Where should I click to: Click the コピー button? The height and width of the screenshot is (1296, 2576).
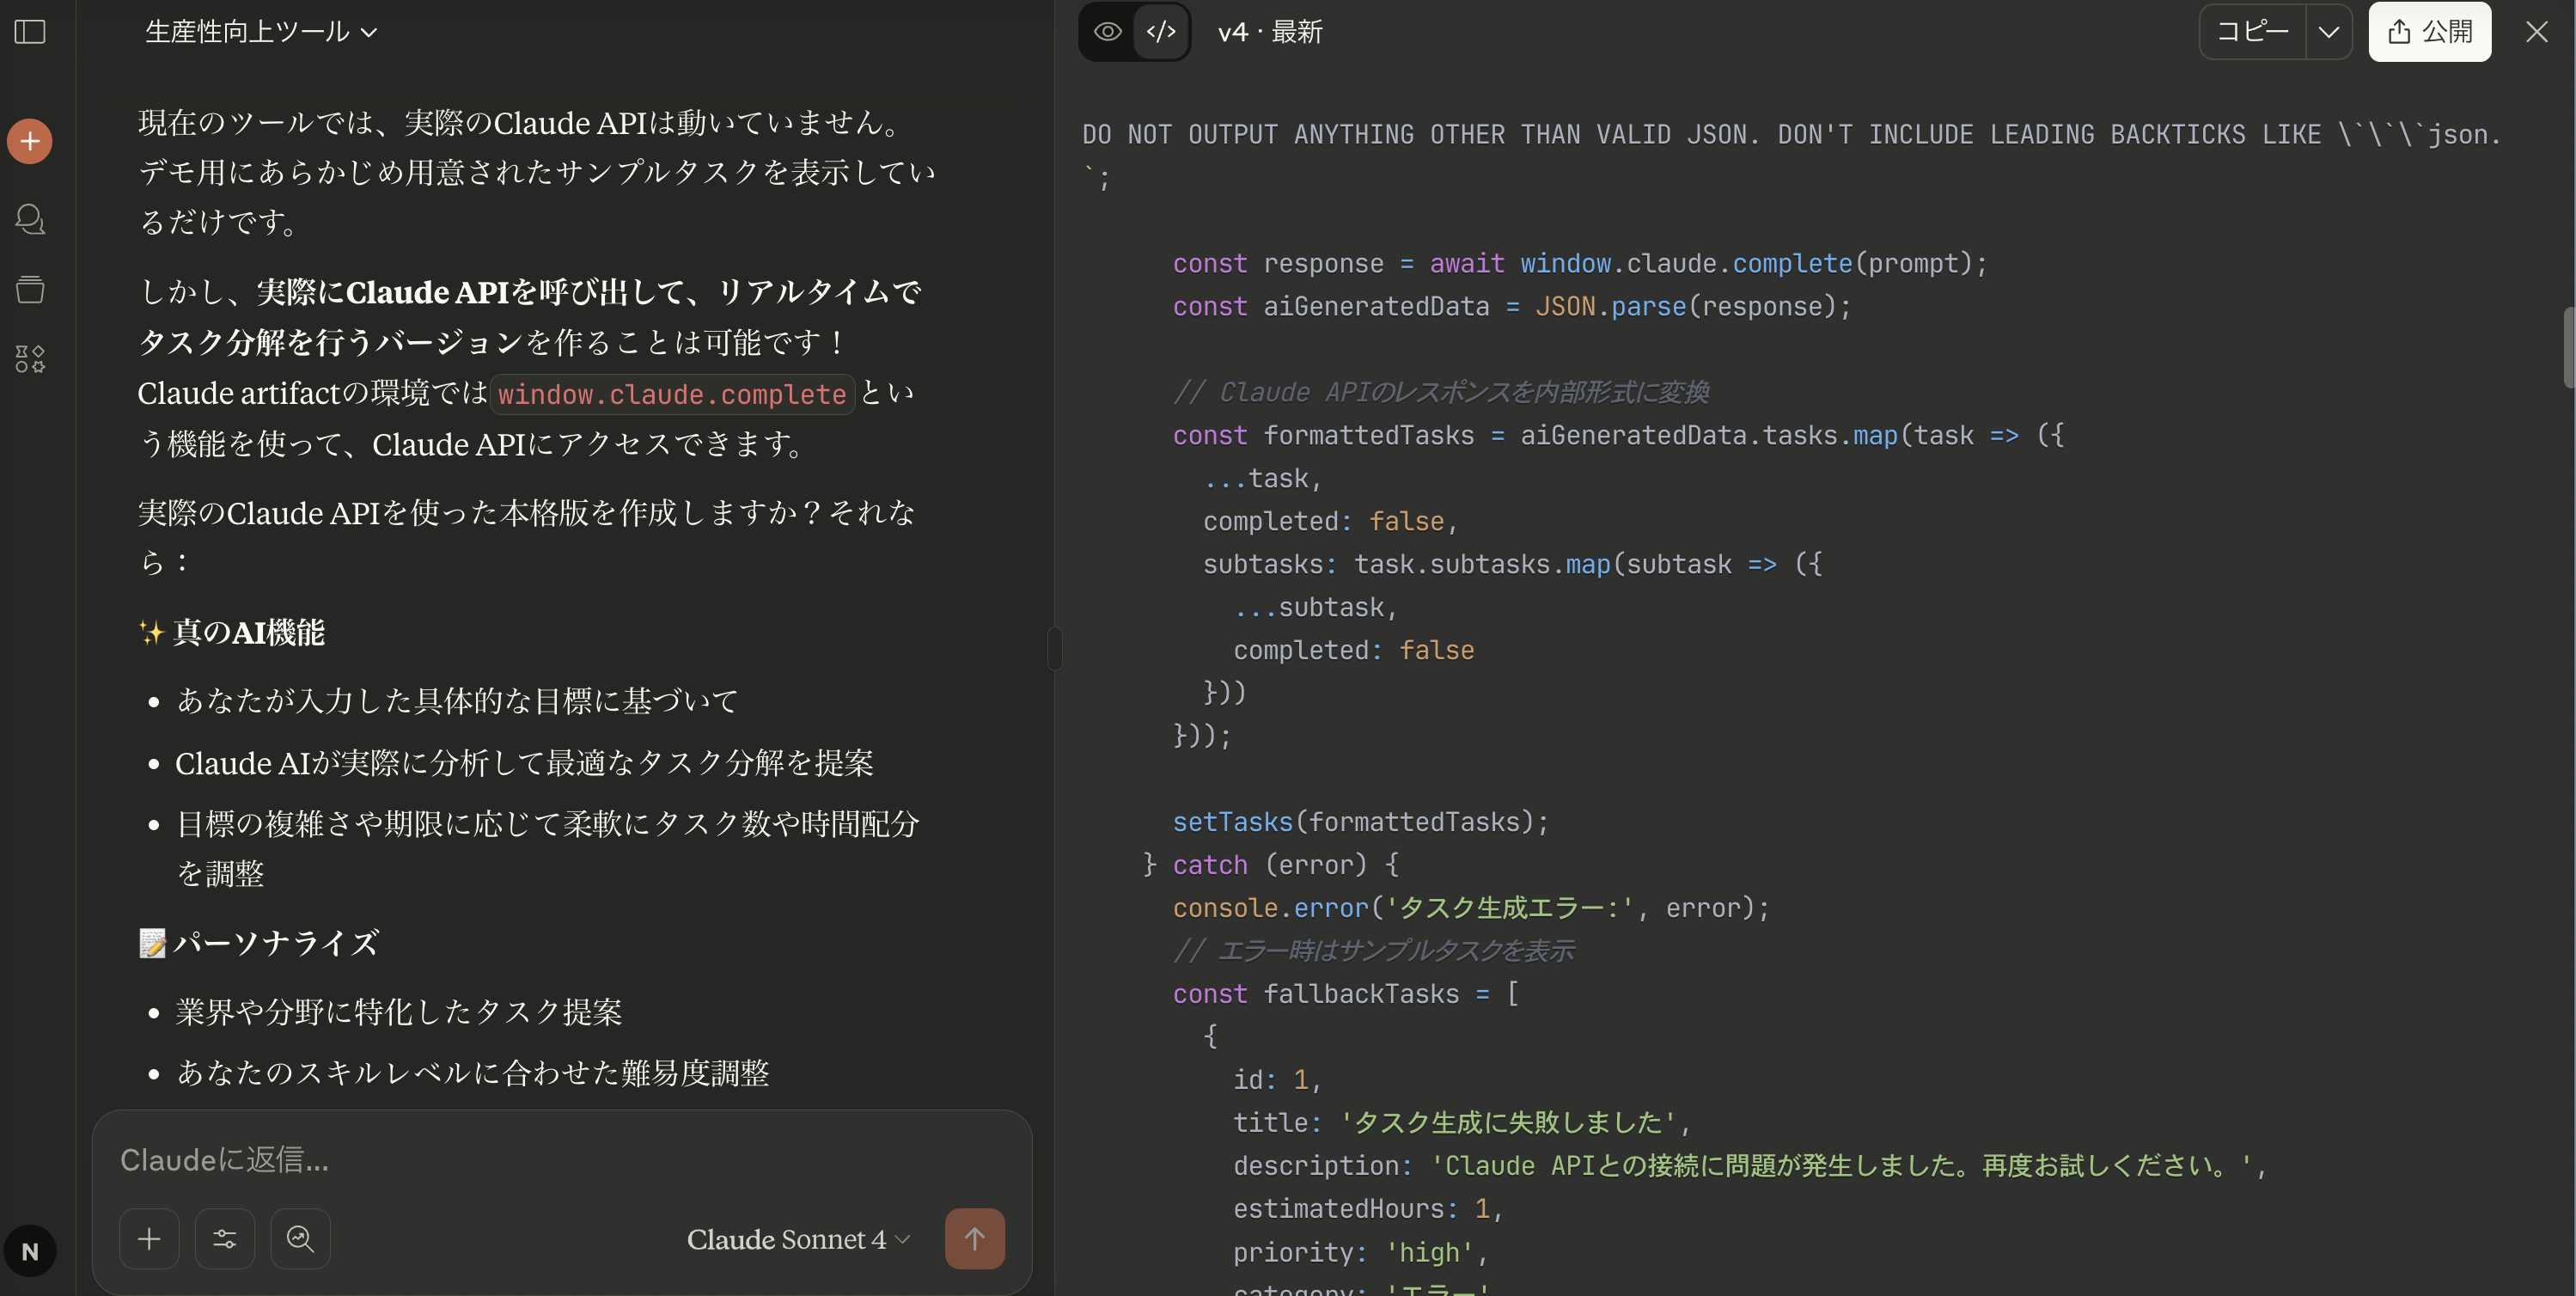(2252, 32)
